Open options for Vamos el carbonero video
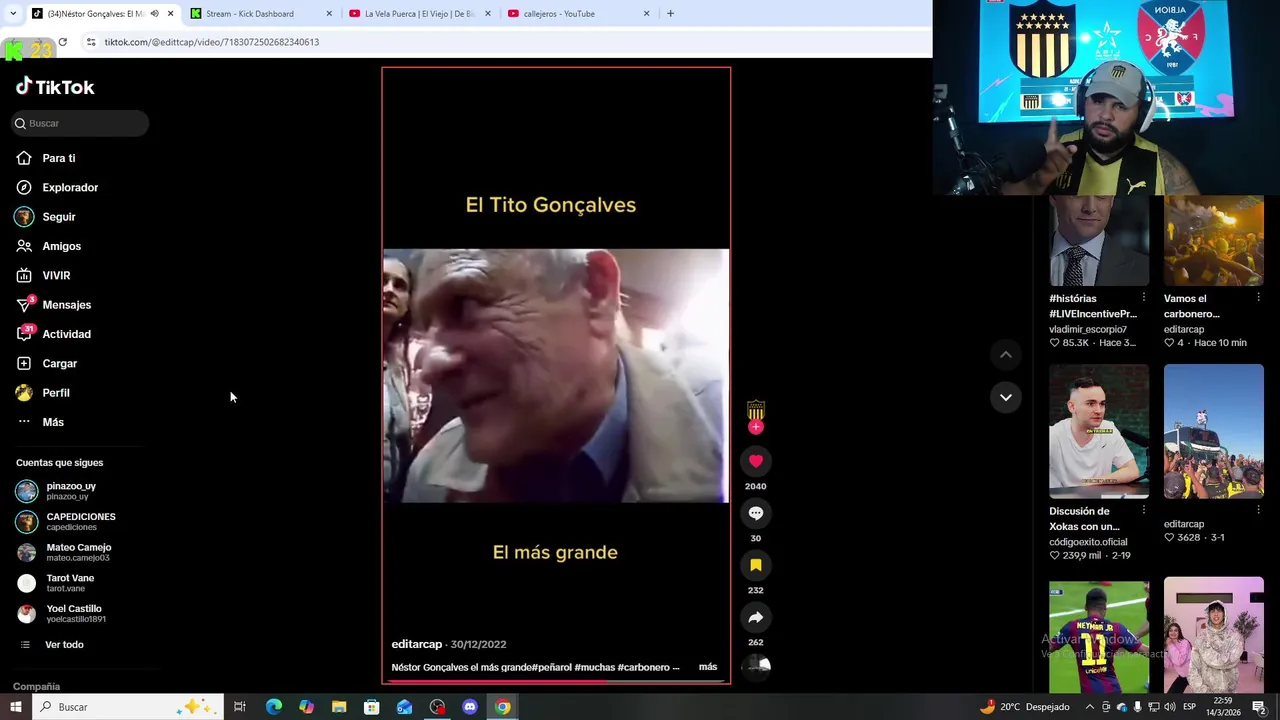 [1258, 298]
